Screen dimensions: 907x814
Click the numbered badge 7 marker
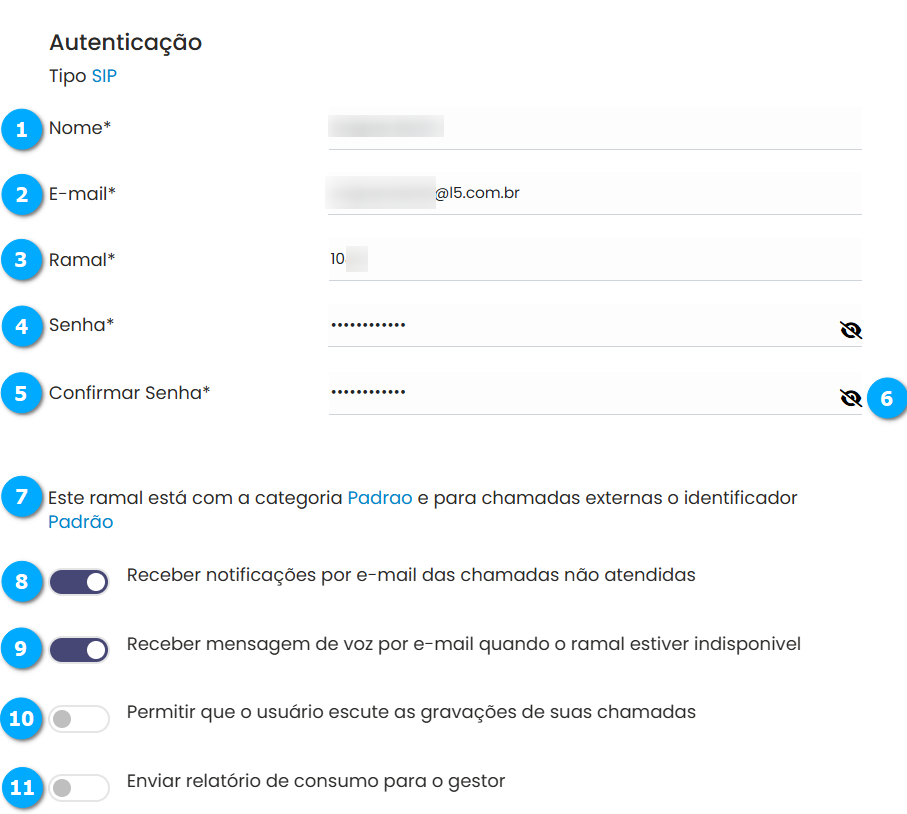click(x=22, y=497)
